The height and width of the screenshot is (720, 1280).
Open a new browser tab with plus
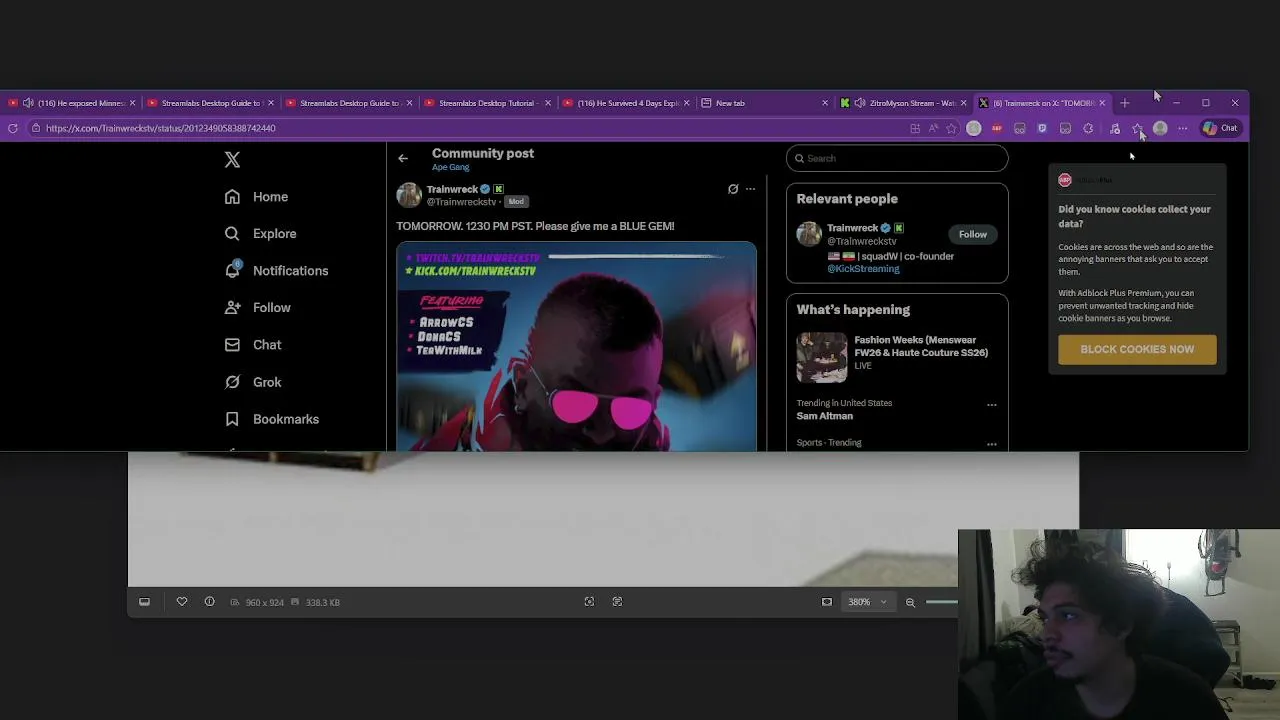click(1125, 103)
